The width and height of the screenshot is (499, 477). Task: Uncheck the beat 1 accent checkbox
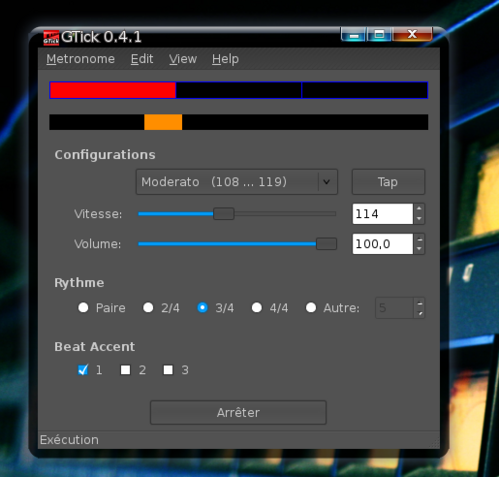tap(83, 370)
